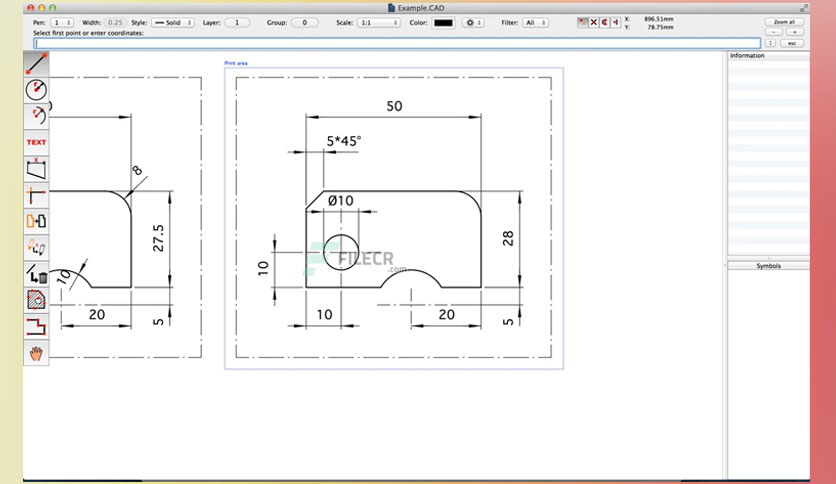Click the zoom out minus button

tap(774, 32)
